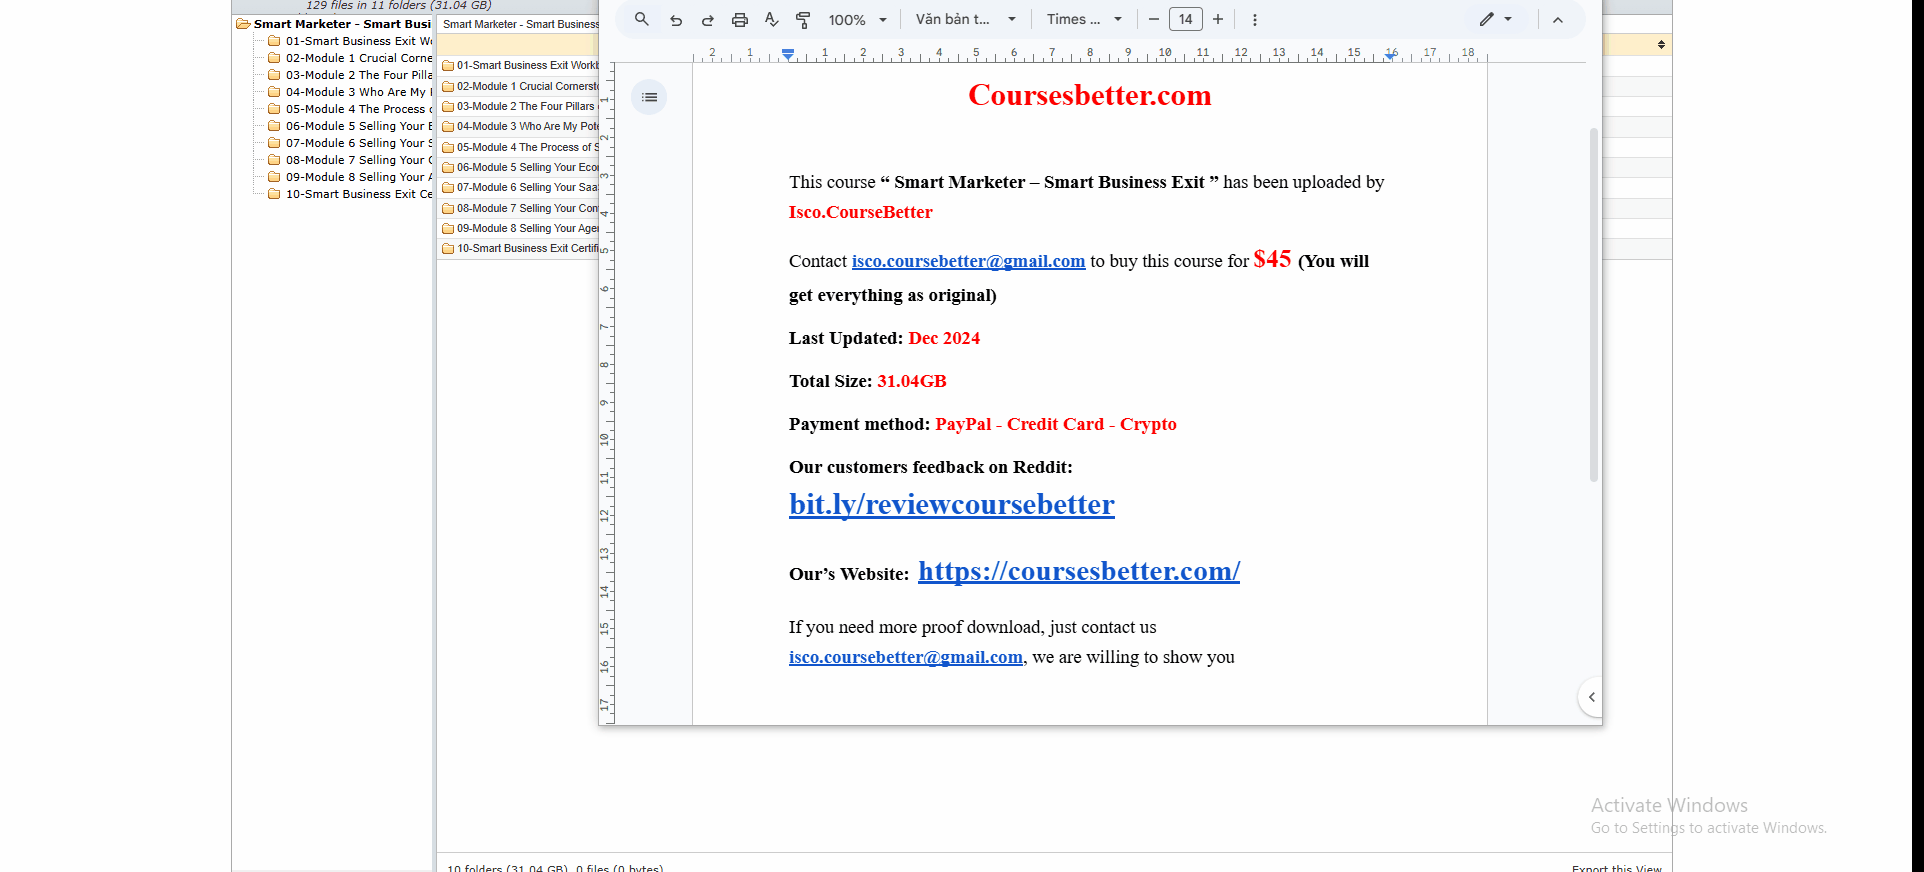
Task: Open the 'Văn bản t...' paragraph style dropdown
Action: tap(966, 20)
